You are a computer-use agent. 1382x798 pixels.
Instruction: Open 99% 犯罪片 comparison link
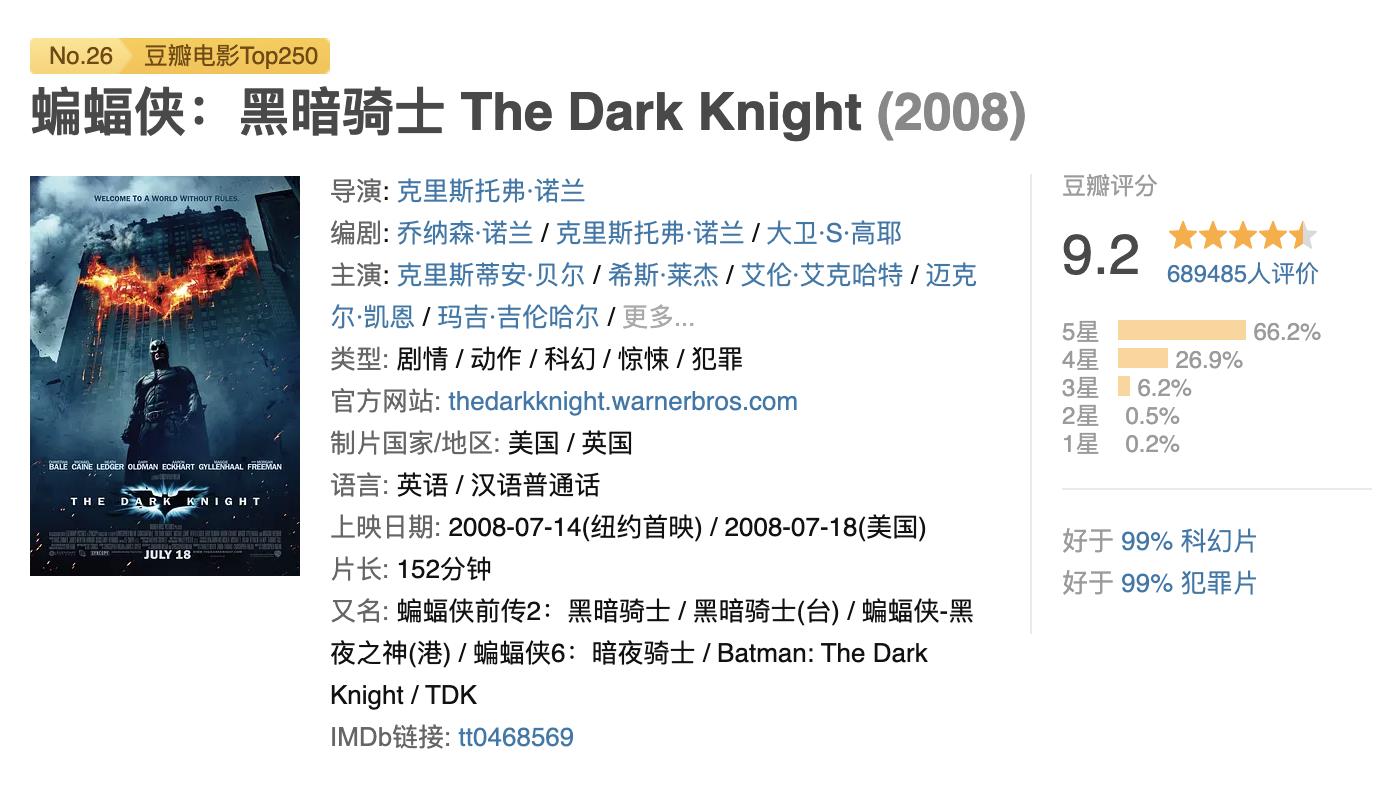[1188, 583]
